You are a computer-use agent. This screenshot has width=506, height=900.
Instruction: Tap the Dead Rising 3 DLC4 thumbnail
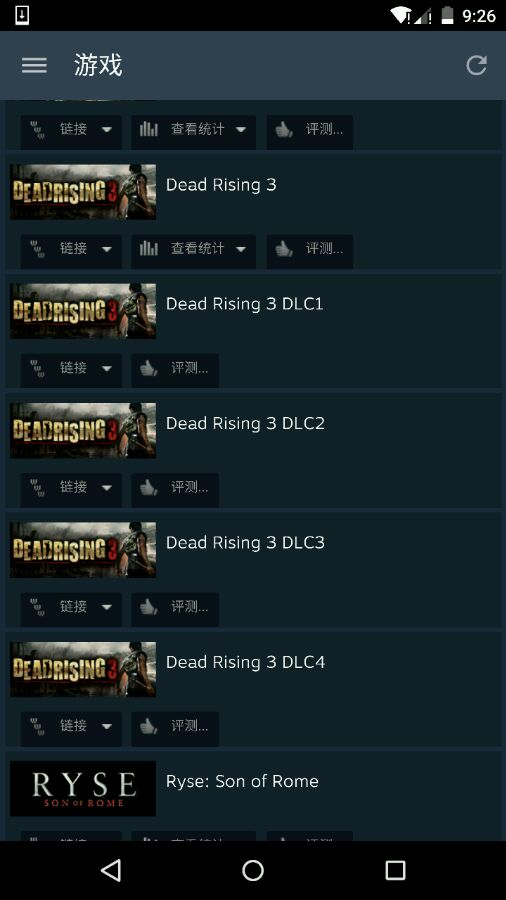point(83,669)
